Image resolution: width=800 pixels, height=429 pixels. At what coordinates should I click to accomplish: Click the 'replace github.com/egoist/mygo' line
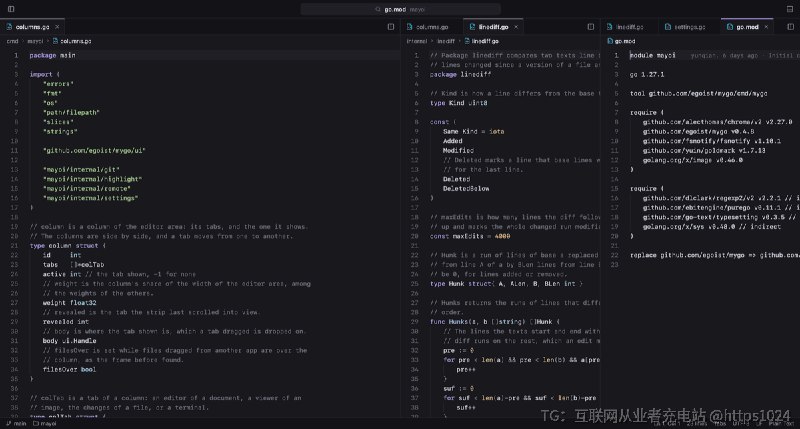[x=715, y=255]
